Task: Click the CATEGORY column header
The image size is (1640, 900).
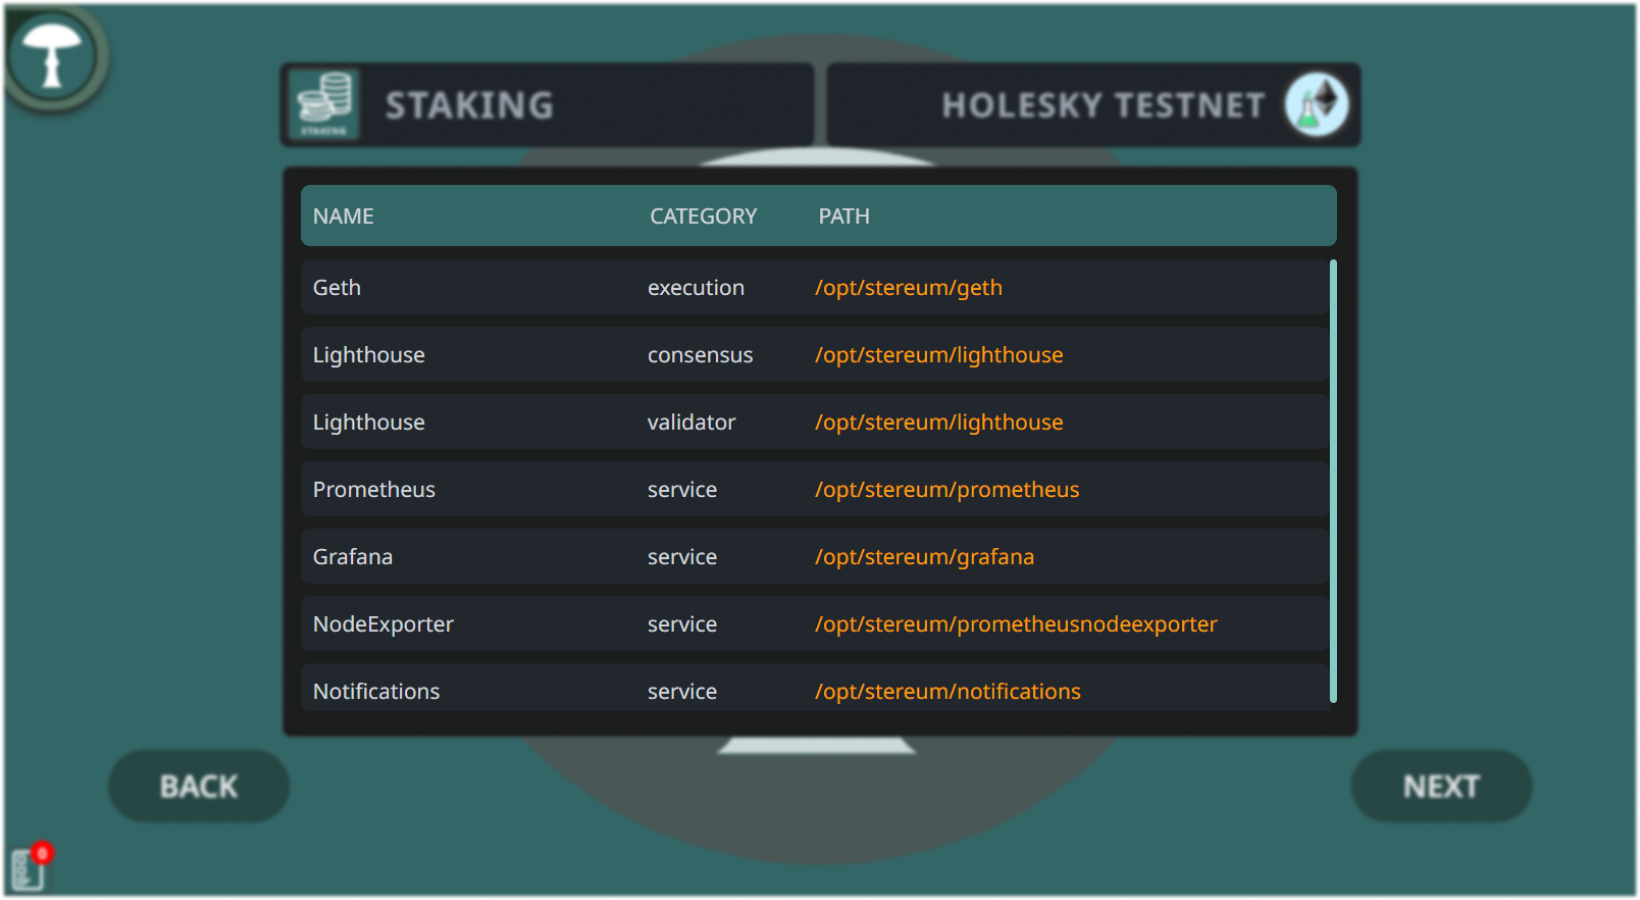Action: [703, 216]
